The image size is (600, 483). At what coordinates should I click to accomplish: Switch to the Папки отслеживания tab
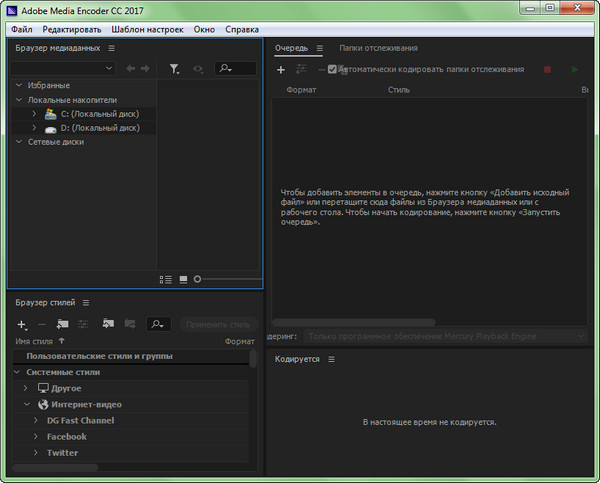(x=364, y=48)
